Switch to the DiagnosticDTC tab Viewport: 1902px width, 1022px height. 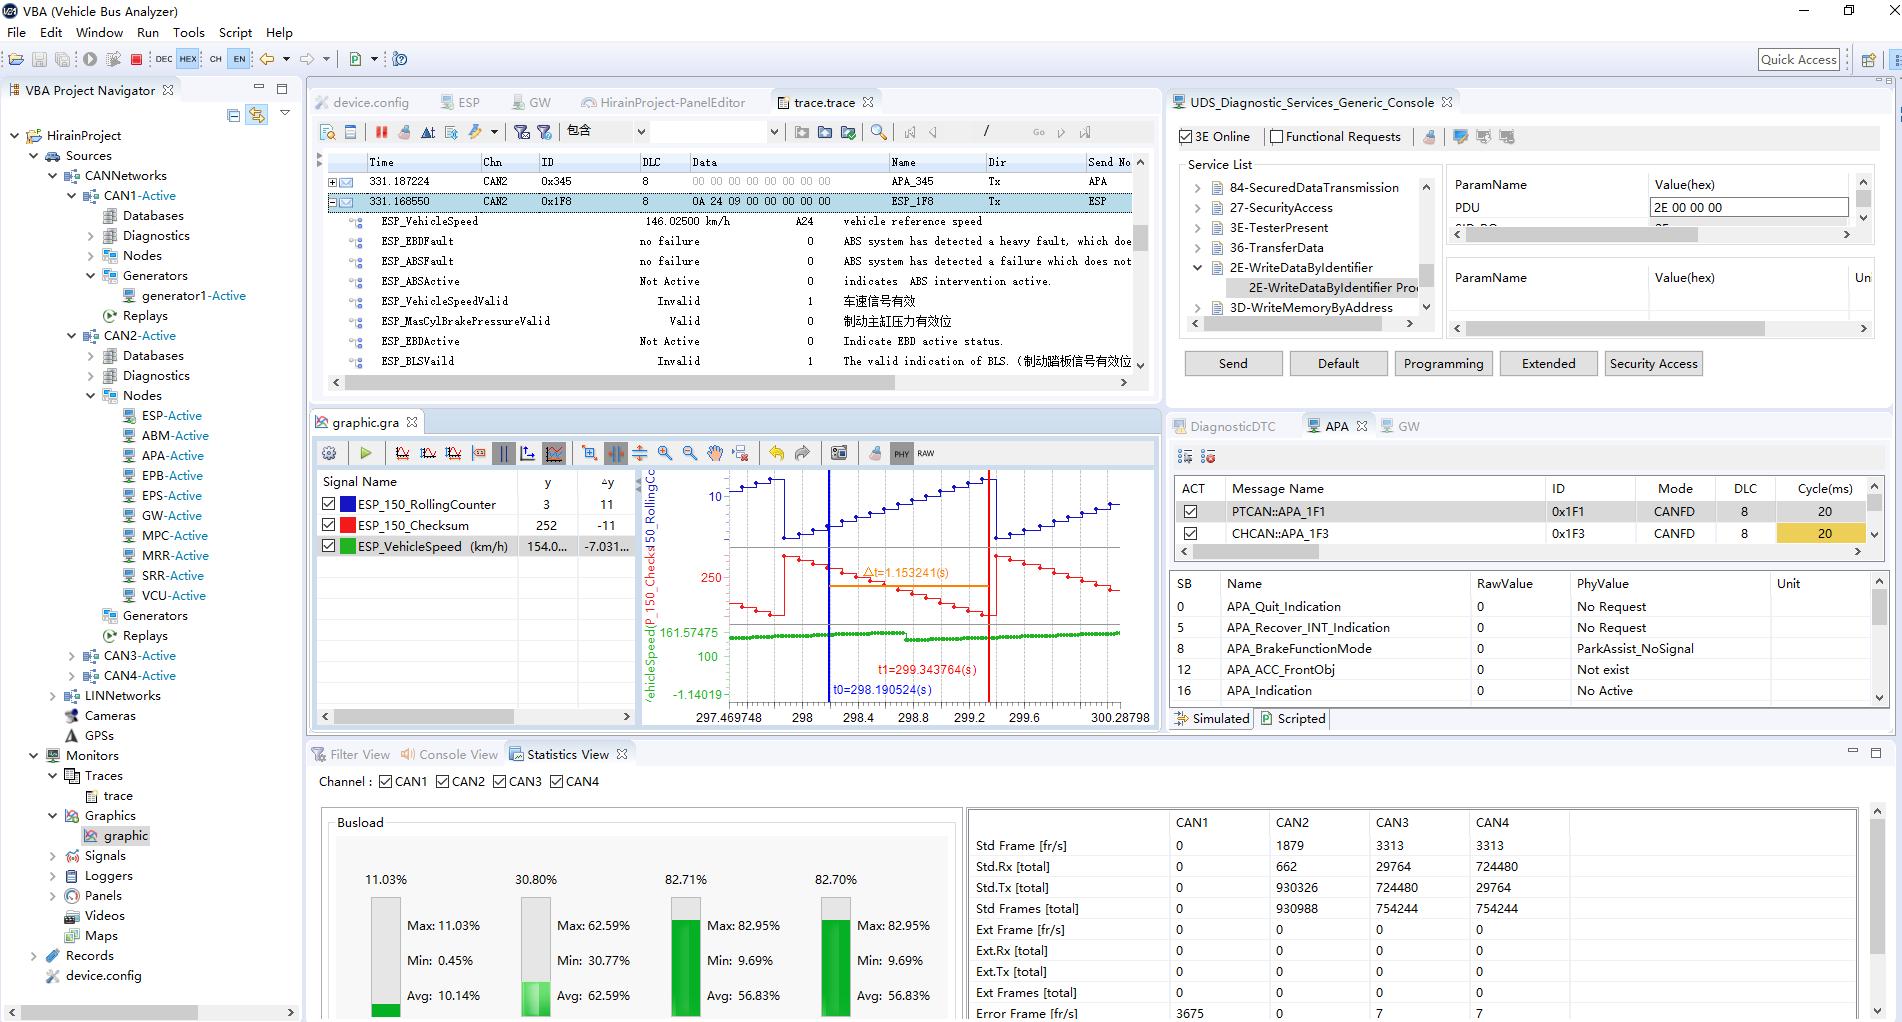tap(1224, 427)
